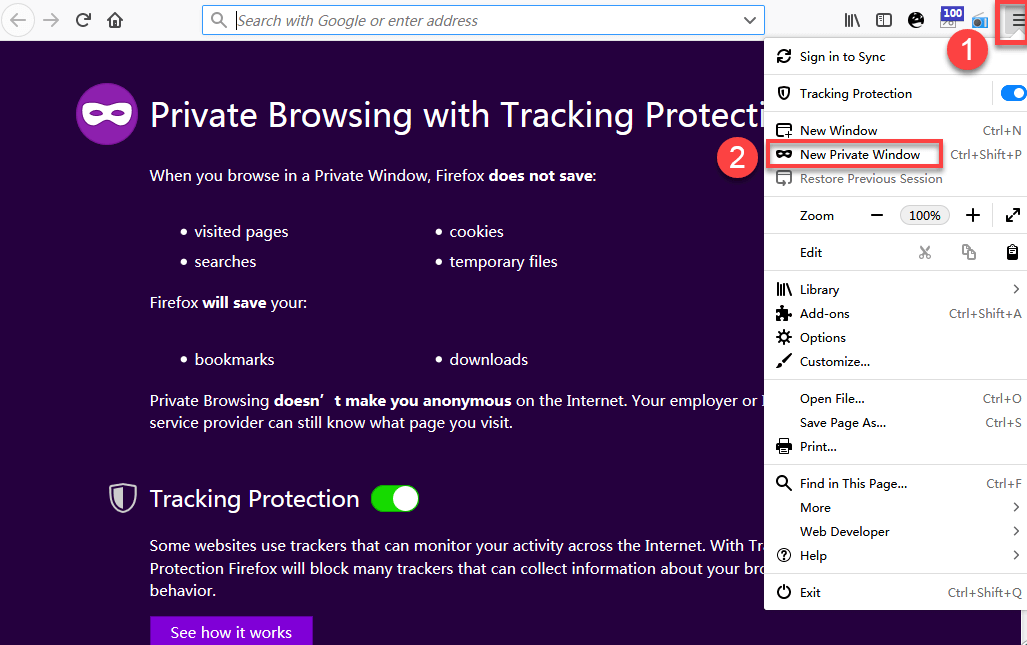Zoom out with the minus button
The image size is (1027, 645).
(876, 215)
